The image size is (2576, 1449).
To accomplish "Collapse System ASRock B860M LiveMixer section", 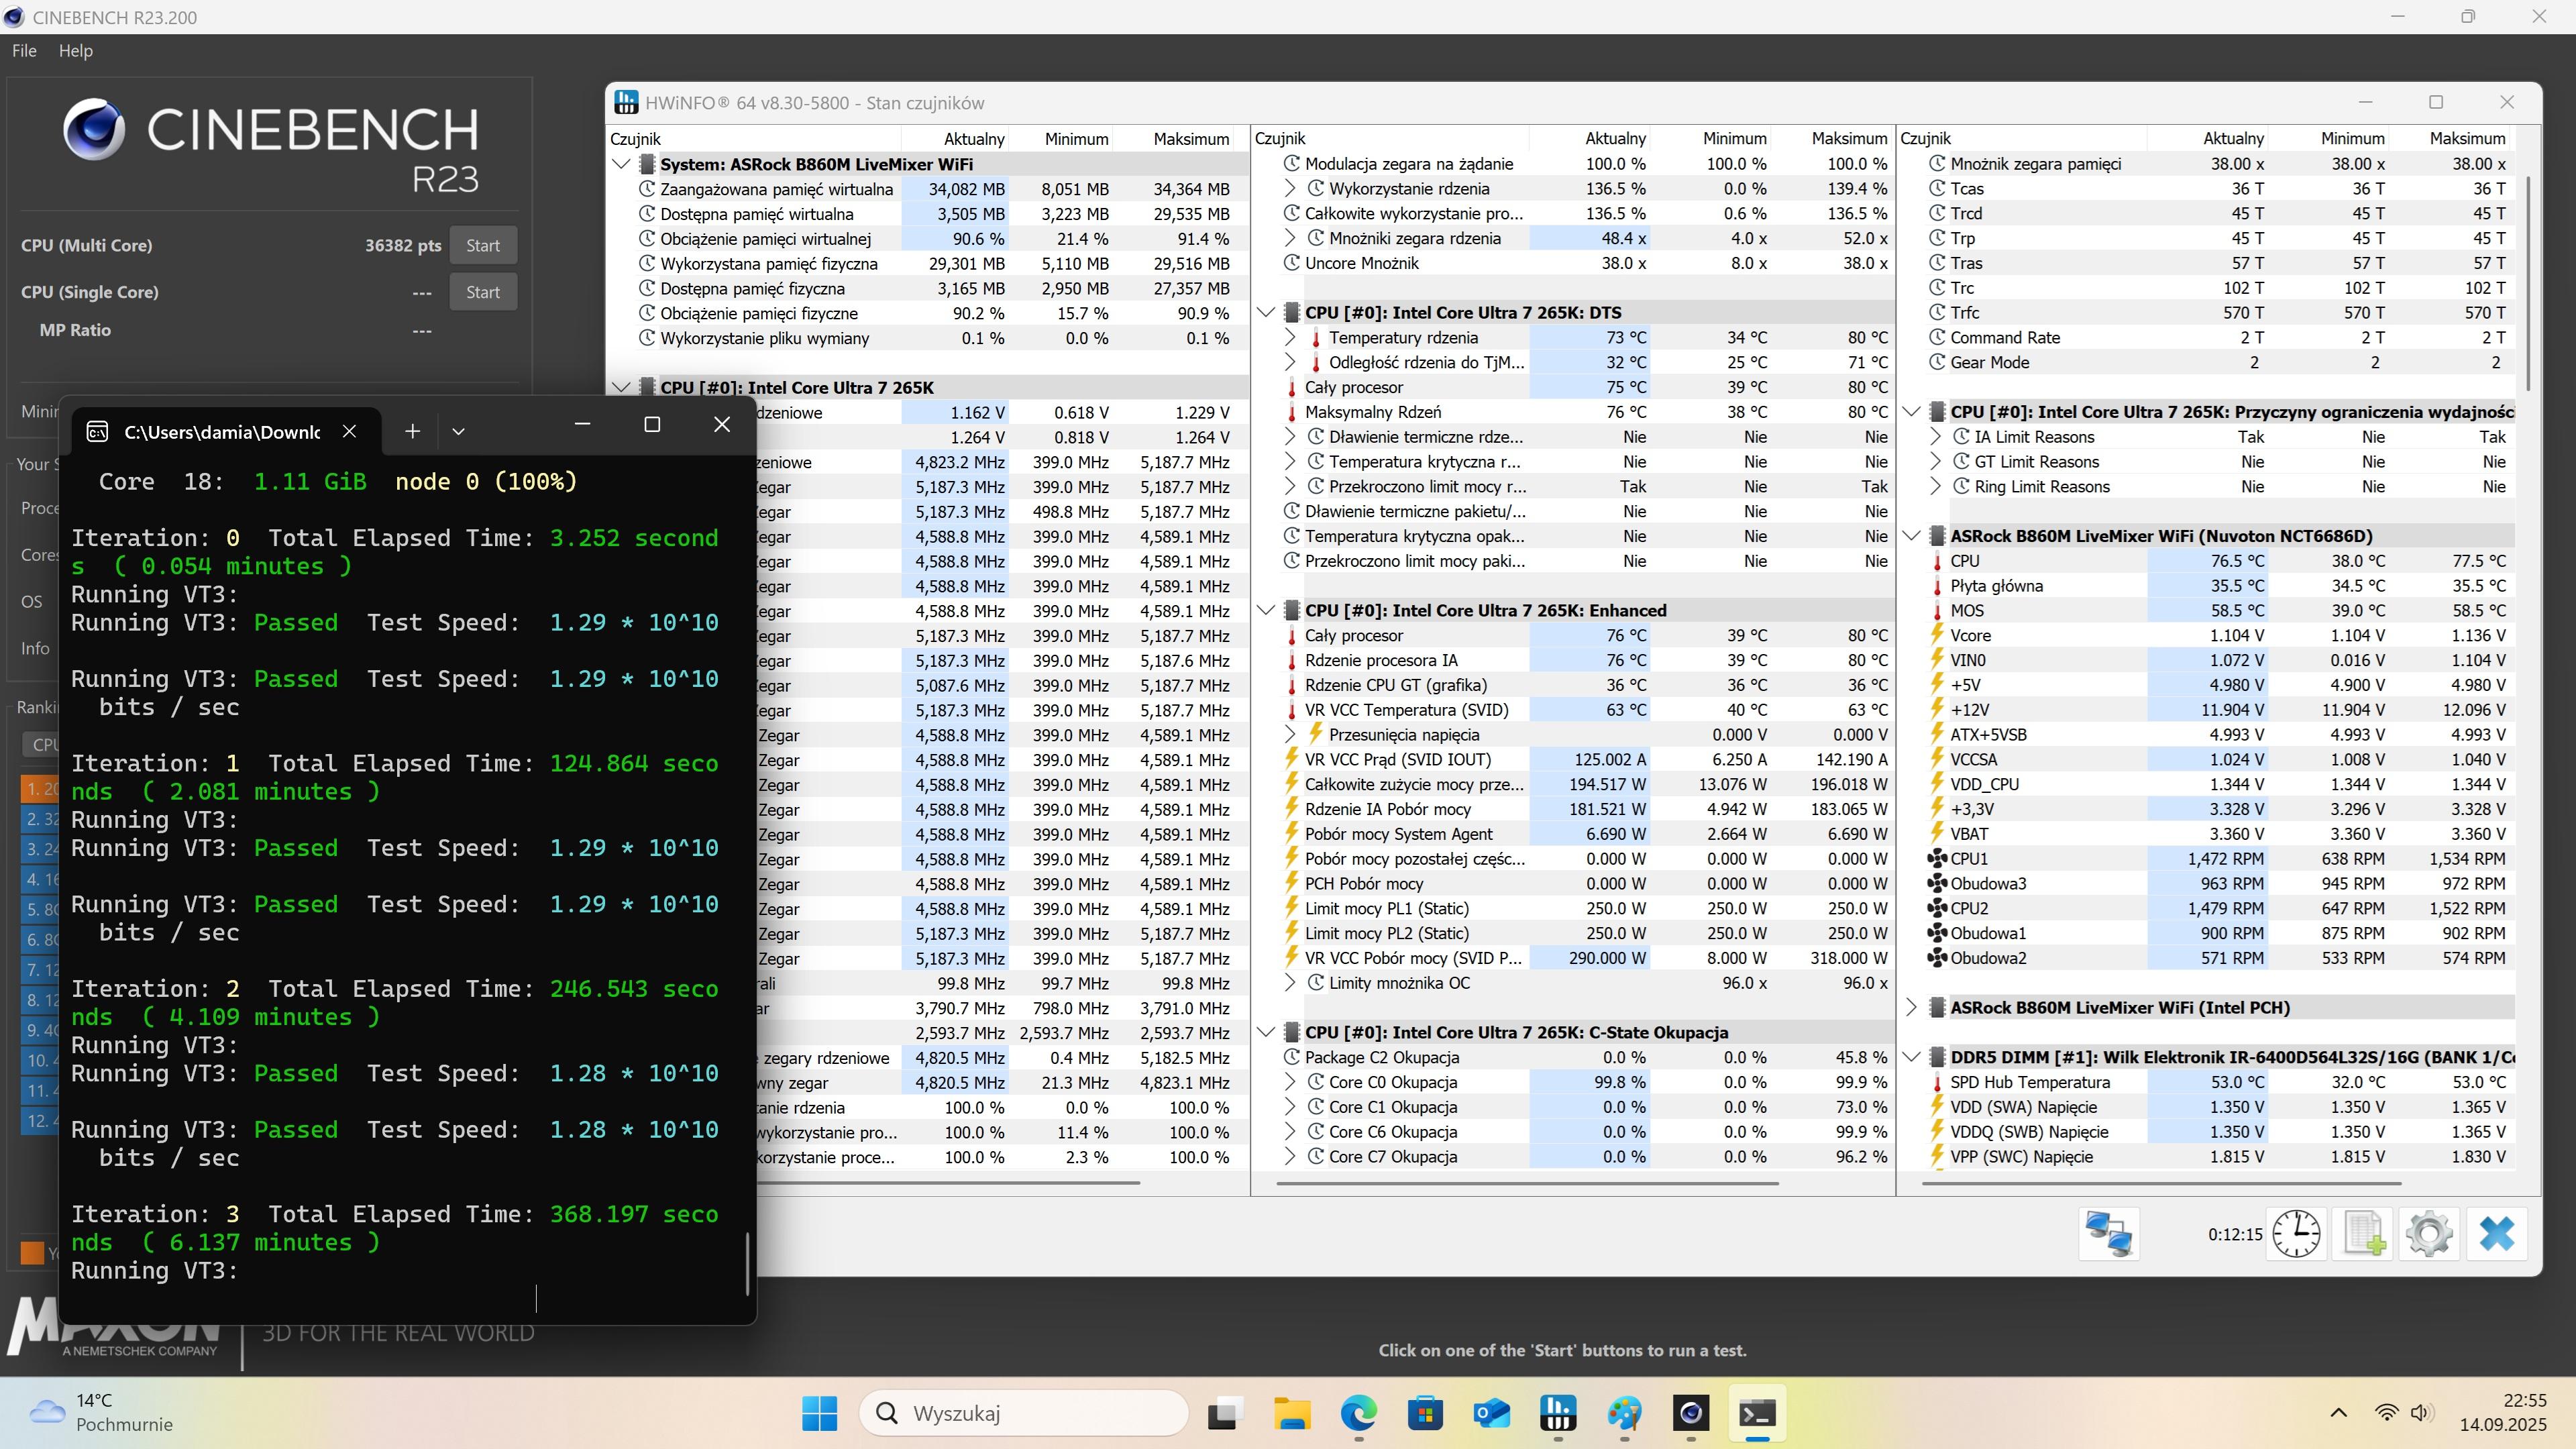I will pos(621,164).
